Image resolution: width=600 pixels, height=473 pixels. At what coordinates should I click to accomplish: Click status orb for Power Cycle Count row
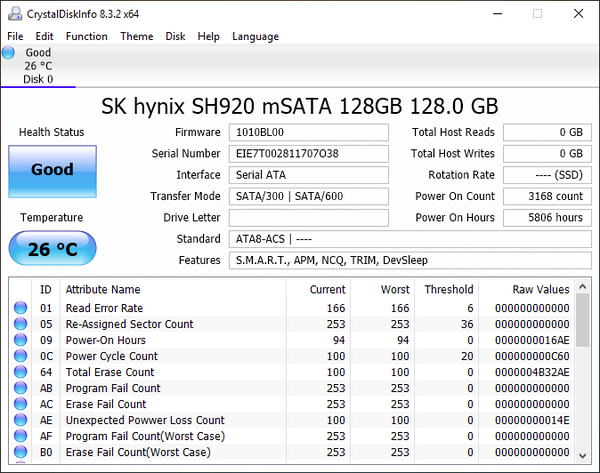21,356
